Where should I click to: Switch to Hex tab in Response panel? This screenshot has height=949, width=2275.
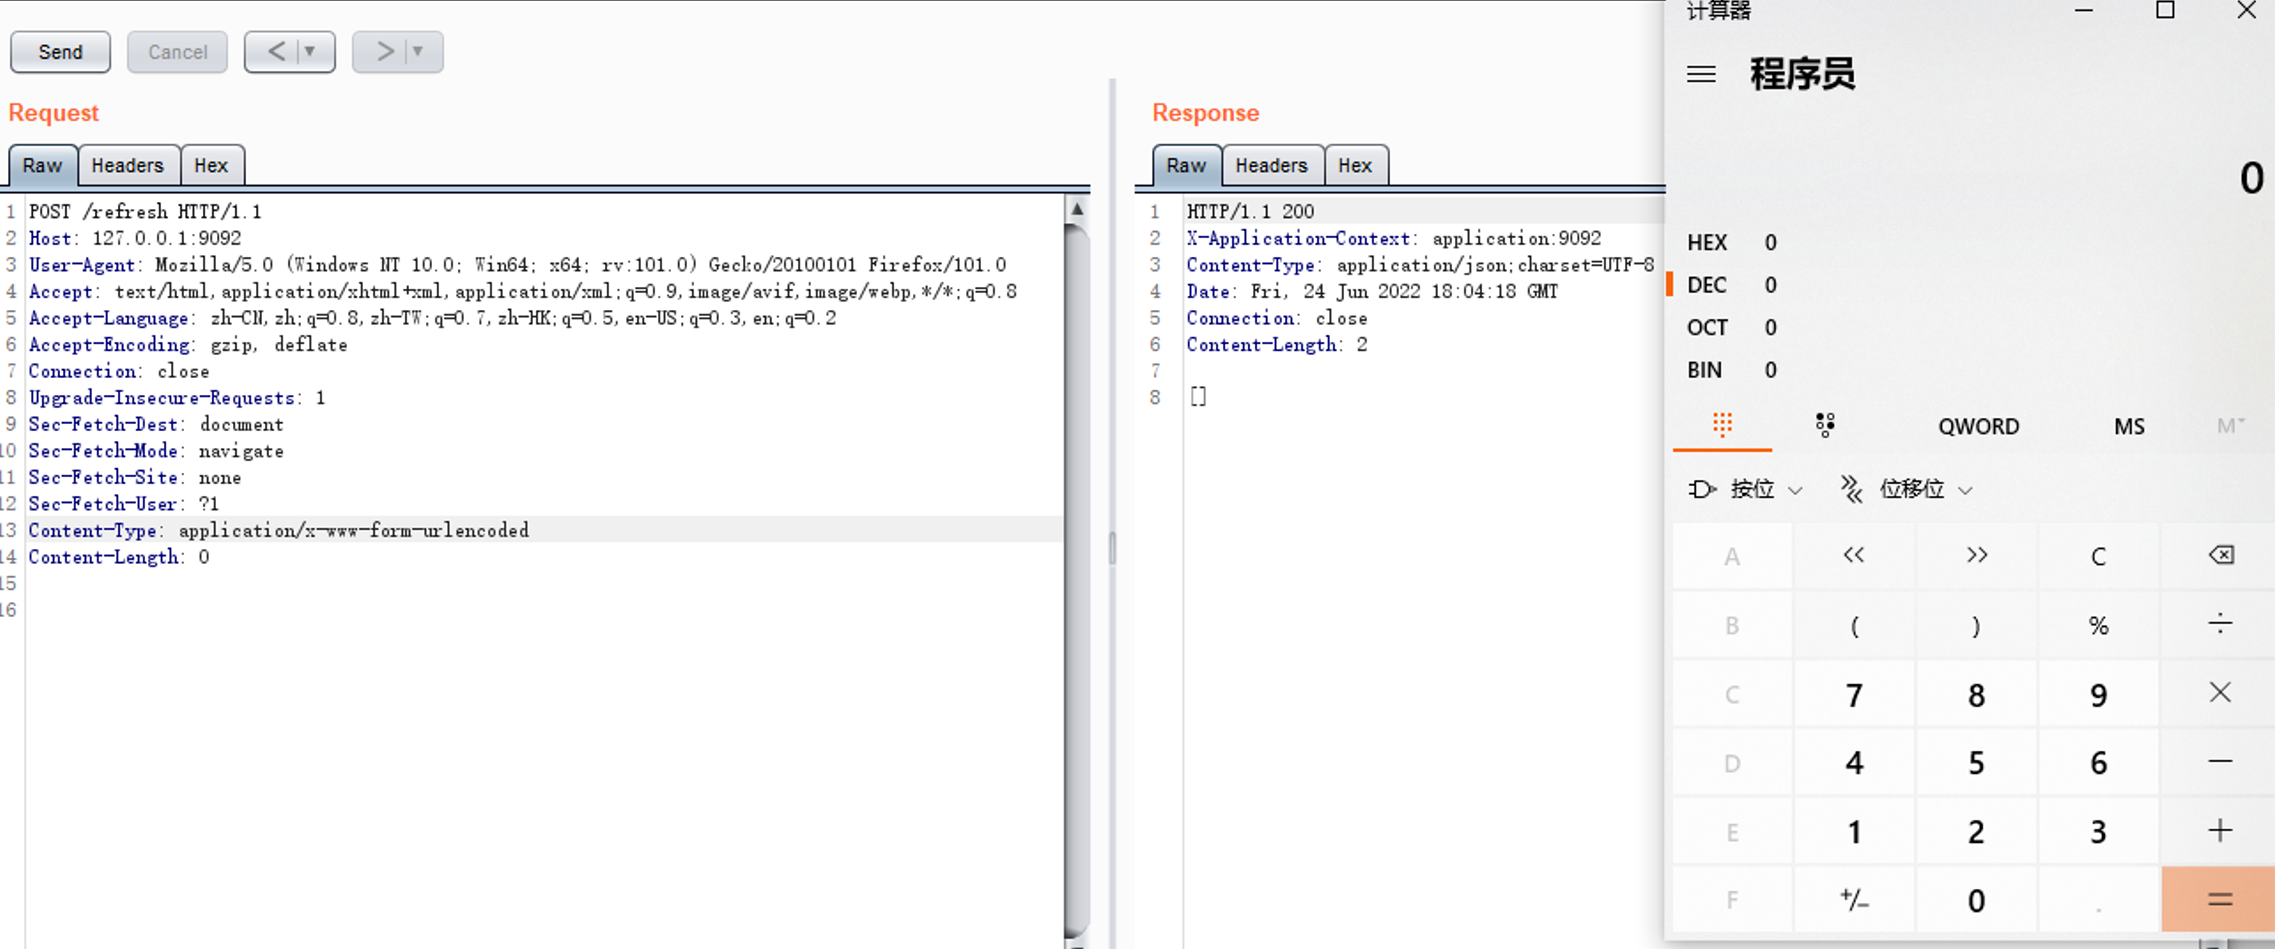1355,166
